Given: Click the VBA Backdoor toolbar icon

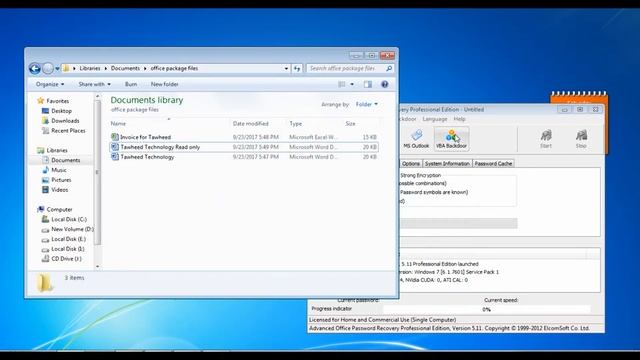Looking at the screenshot, I should pos(451,139).
